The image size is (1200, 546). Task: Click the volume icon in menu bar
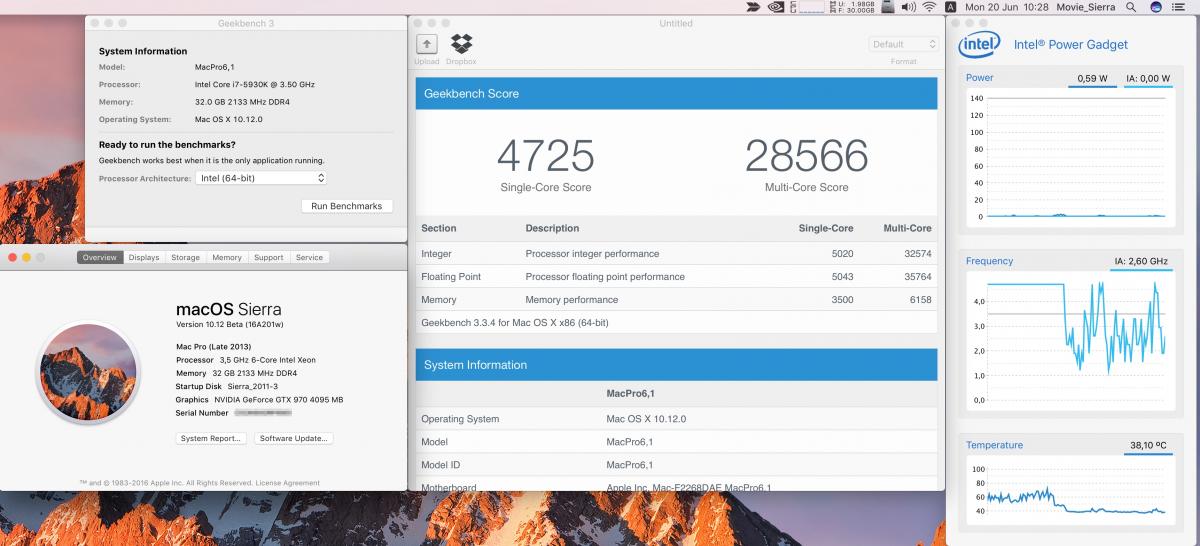pyautogui.click(x=908, y=7)
